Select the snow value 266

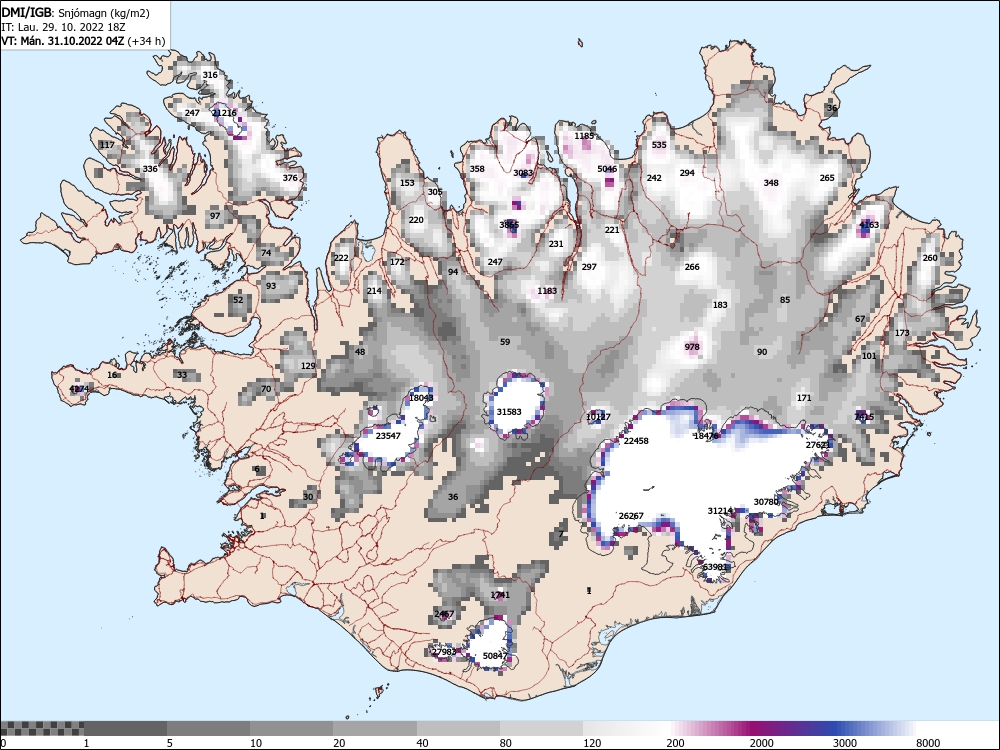(692, 267)
